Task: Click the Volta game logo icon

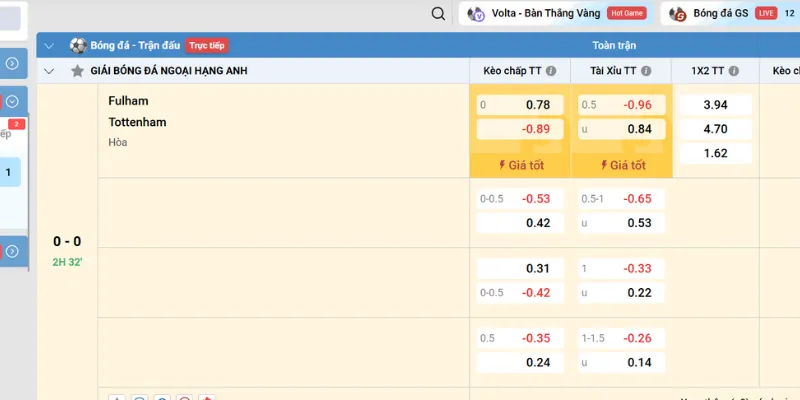Action: pyautogui.click(x=476, y=14)
